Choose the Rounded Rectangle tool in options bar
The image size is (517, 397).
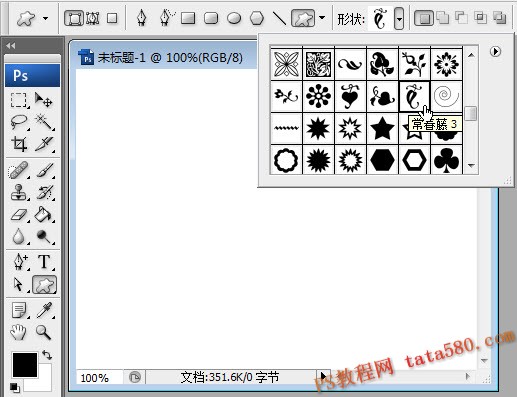[211, 18]
